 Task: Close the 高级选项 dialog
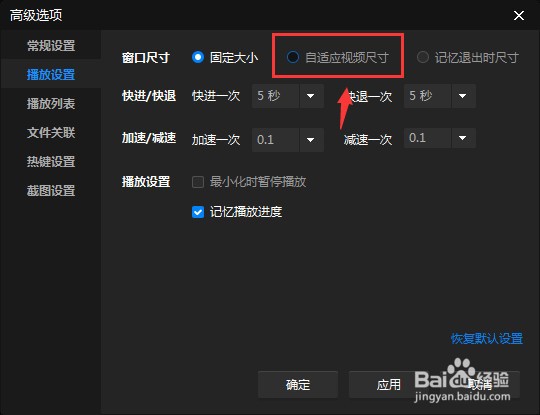tap(519, 15)
